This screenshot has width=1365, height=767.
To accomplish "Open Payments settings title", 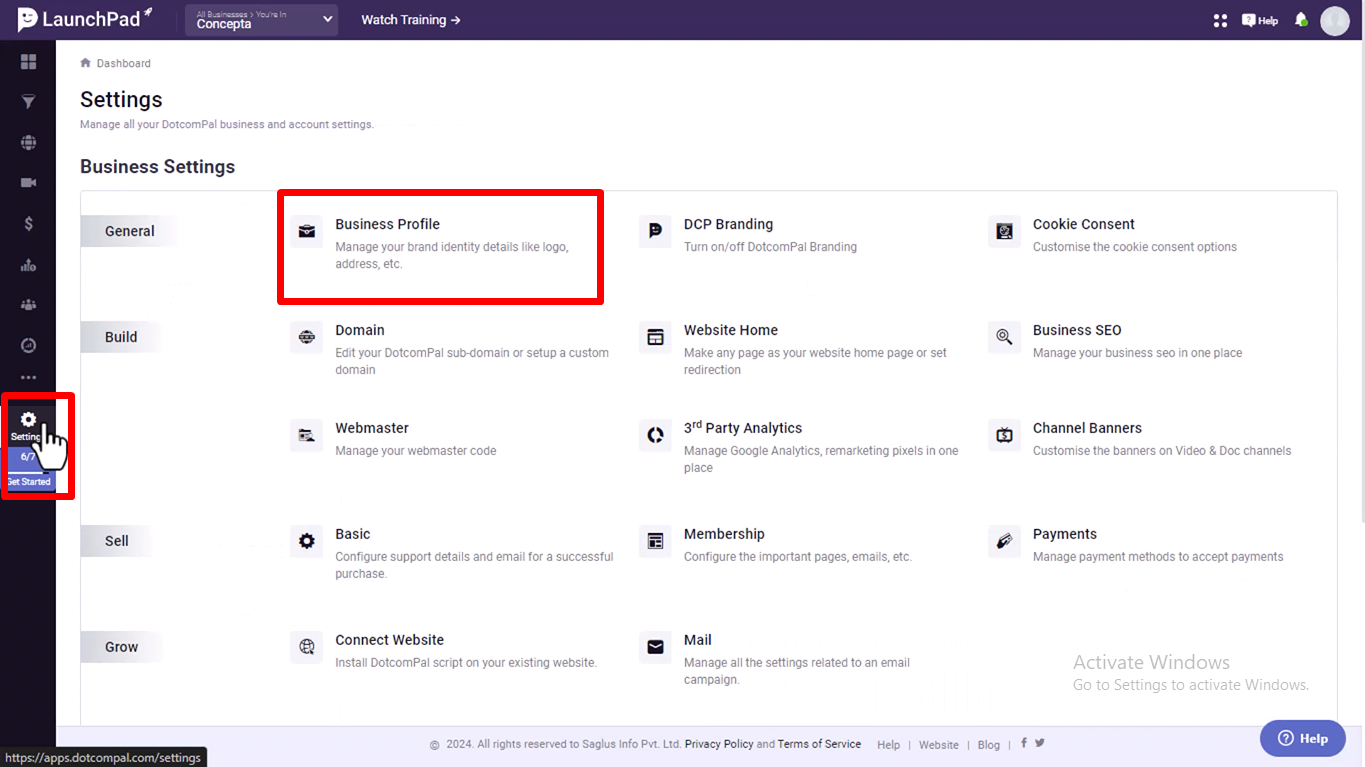I will coord(1065,534).
